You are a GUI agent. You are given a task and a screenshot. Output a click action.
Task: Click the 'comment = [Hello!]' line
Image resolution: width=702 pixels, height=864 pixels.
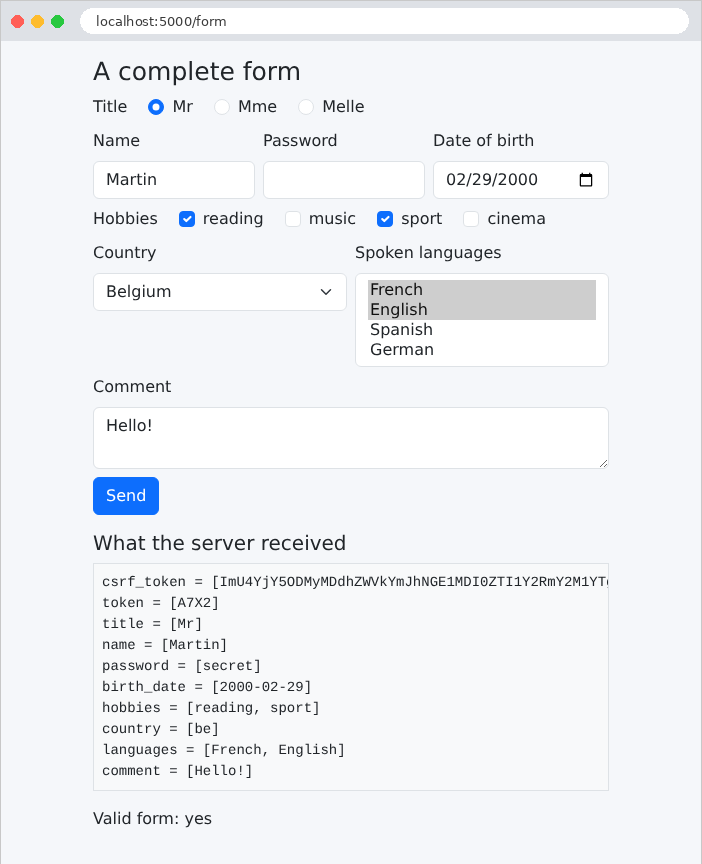pyautogui.click(x=177, y=770)
